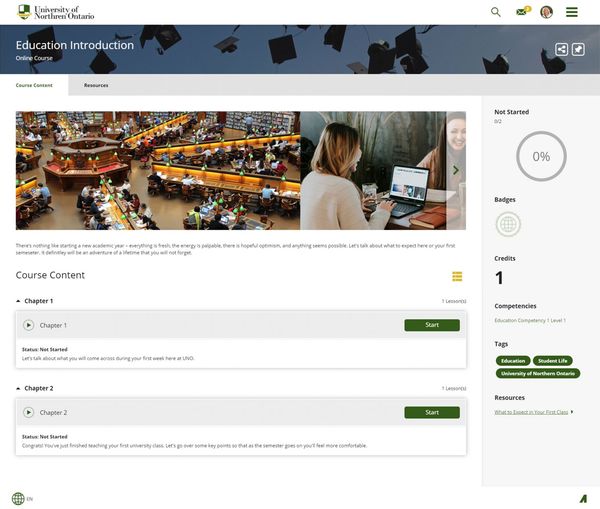Click the yellow list view icon
The image size is (600, 509).
click(457, 276)
